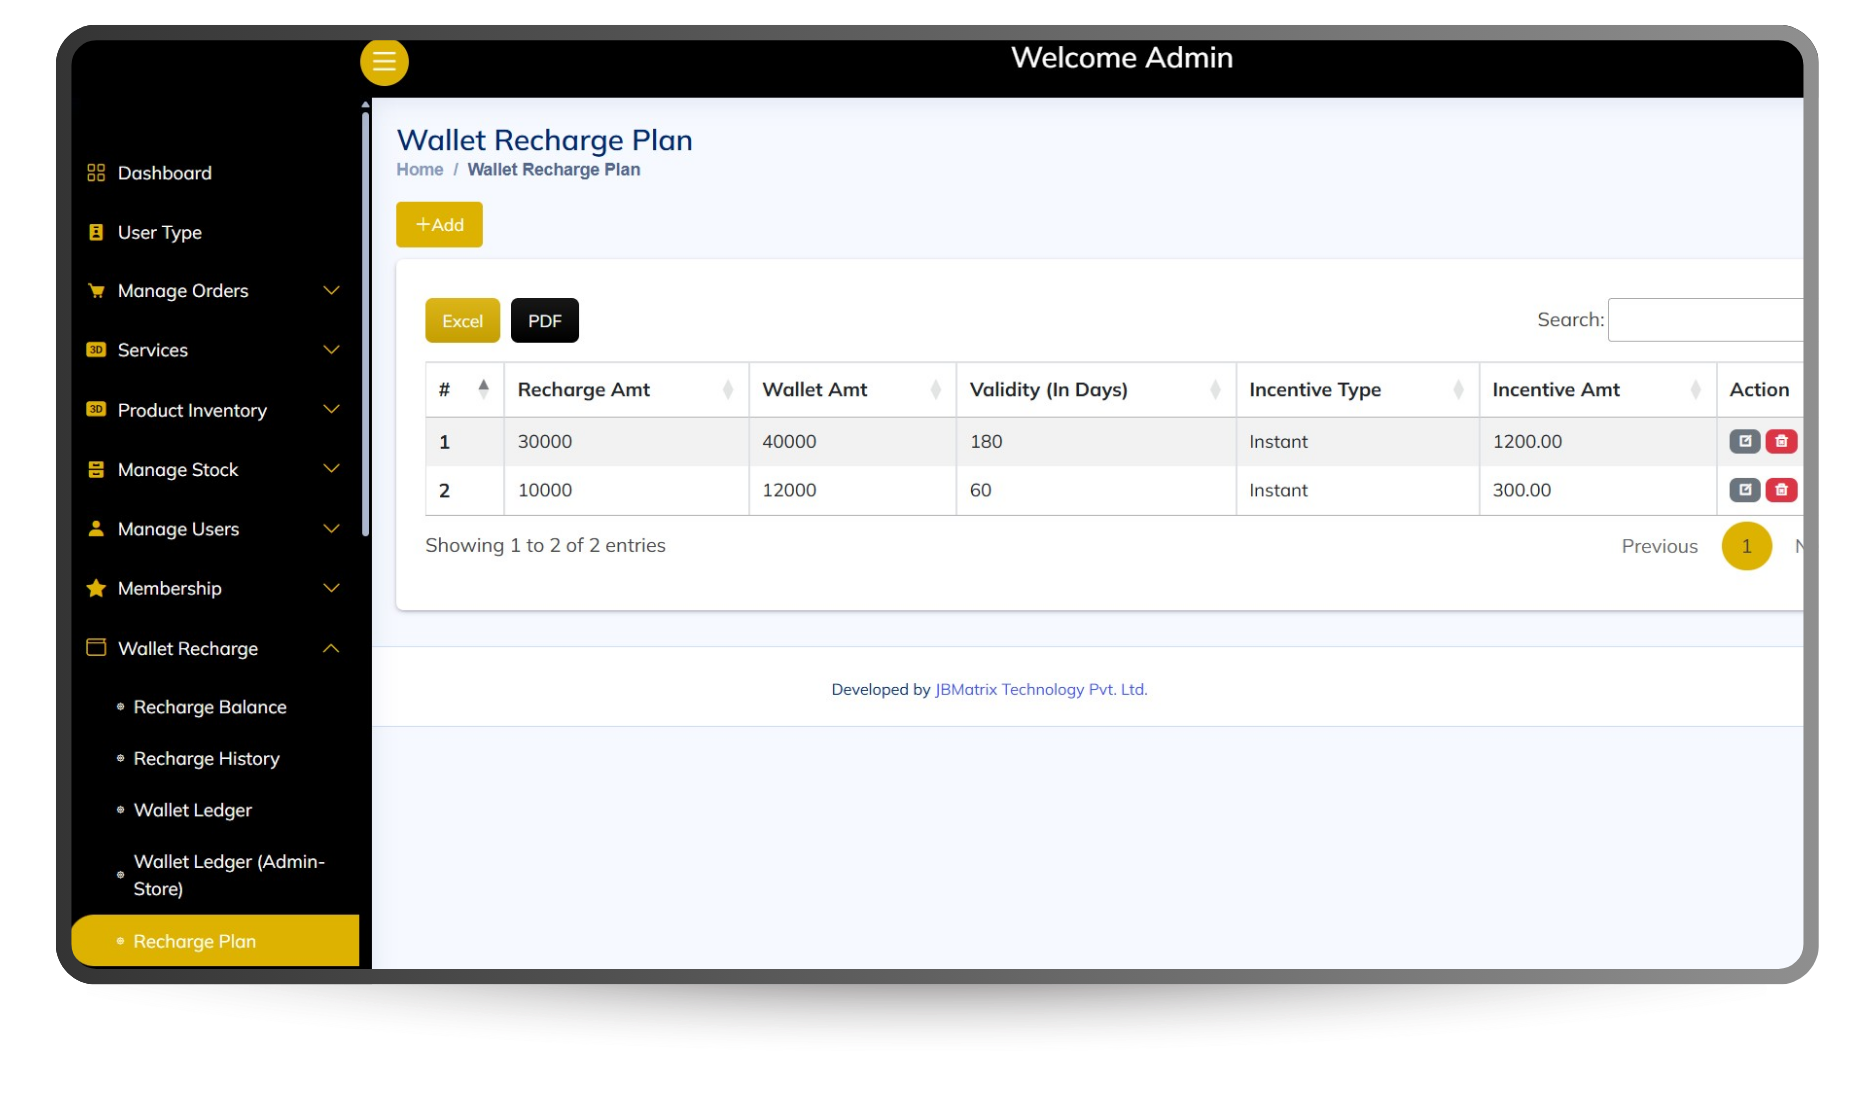
Task: Export the table using the Excel button
Action: 462,321
